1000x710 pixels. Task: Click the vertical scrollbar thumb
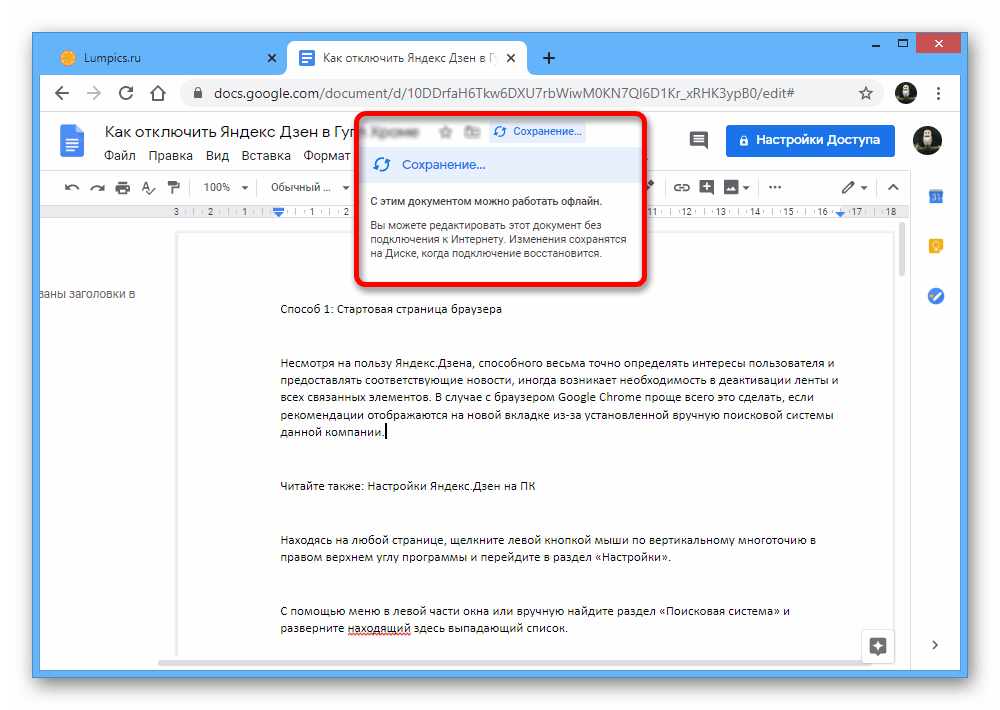(902, 249)
